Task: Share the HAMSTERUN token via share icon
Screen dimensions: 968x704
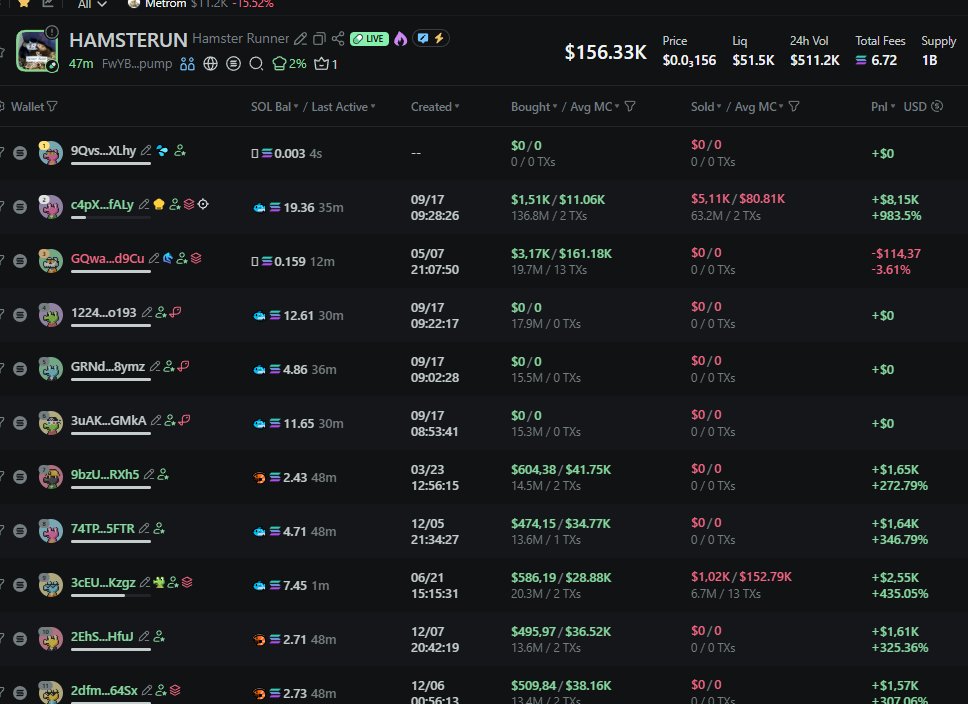Action: coord(338,39)
